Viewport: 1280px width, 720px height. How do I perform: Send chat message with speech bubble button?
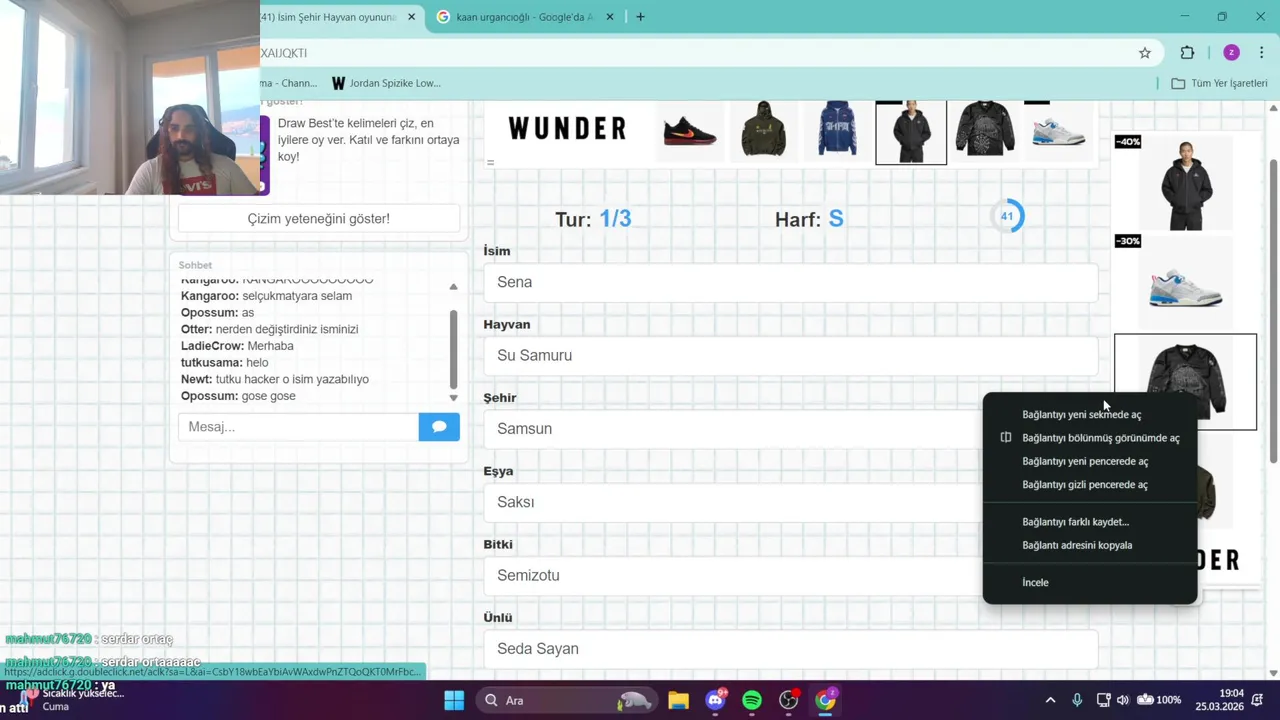tap(439, 427)
